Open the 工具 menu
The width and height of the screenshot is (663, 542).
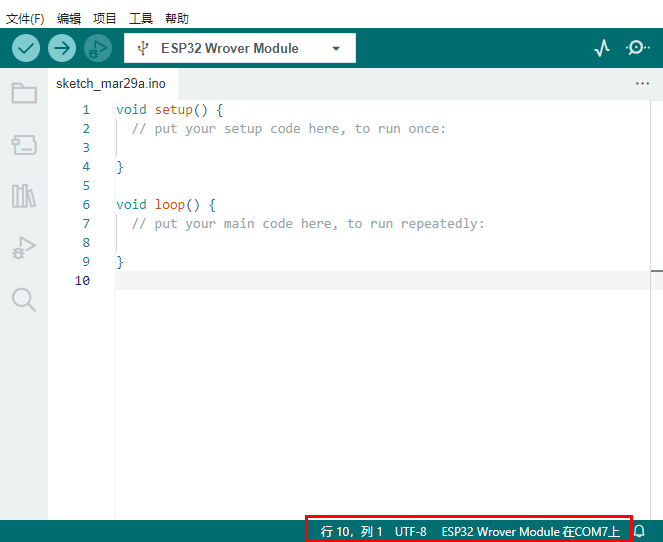(141, 19)
